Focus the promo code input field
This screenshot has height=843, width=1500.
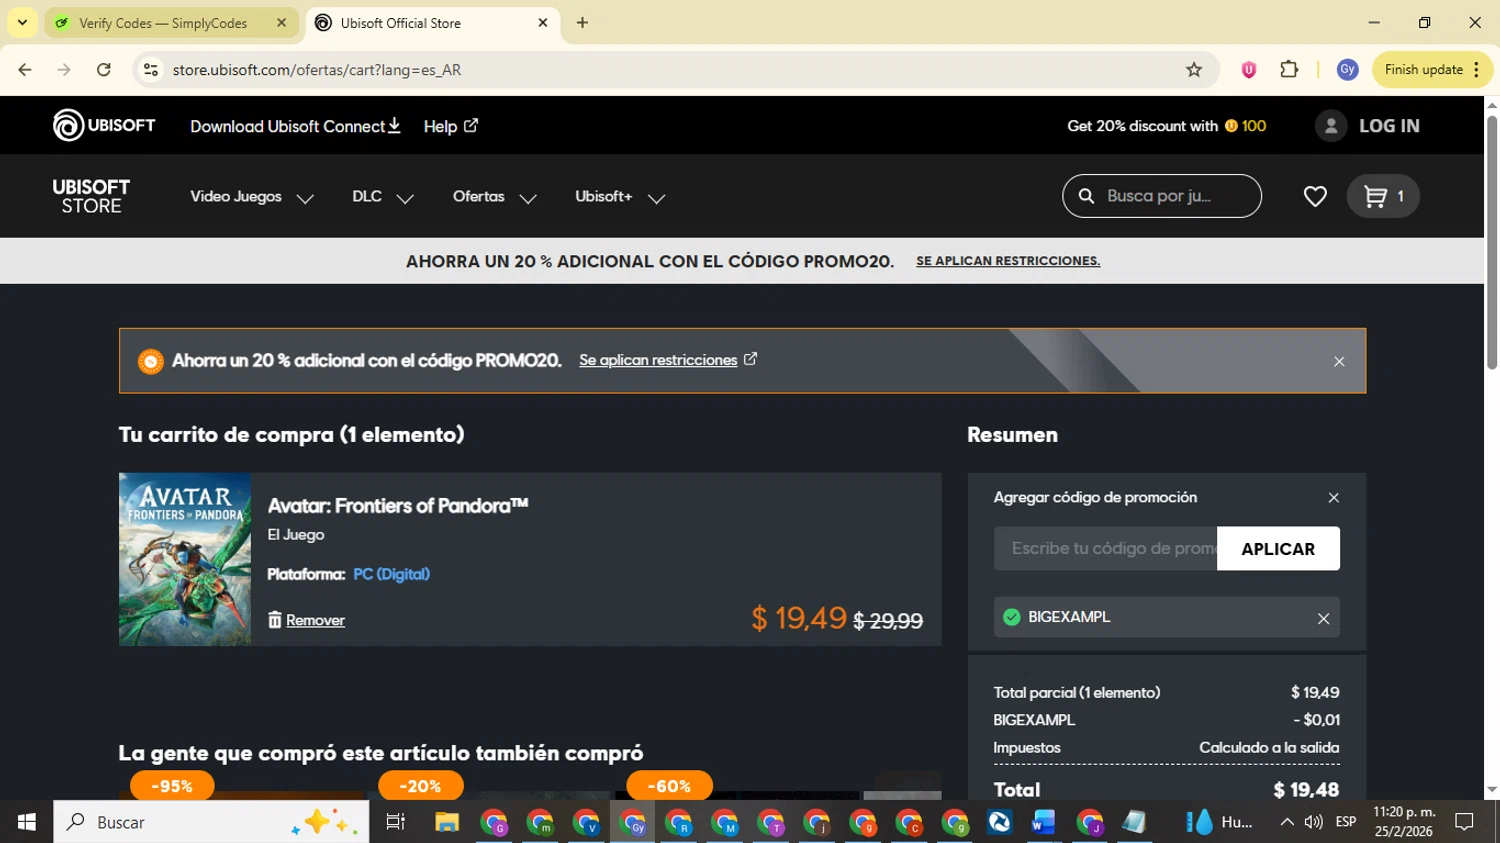tap(1105, 549)
